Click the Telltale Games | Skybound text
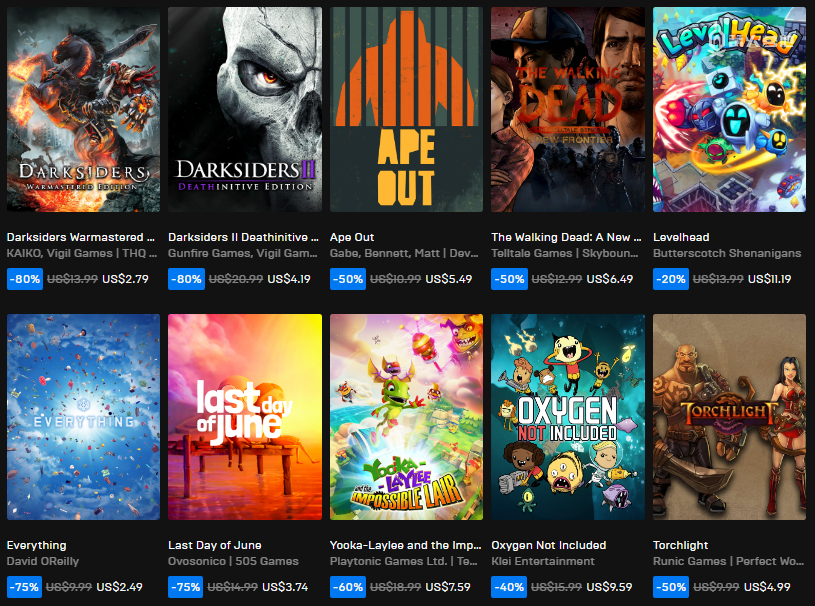Screen dimensions: 815x606 [x=565, y=253]
